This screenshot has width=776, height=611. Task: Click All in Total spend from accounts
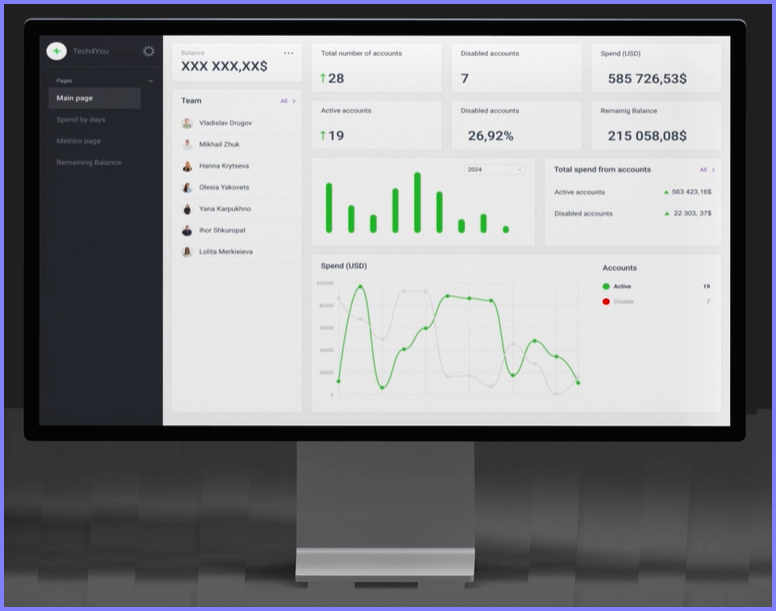pos(707,170)
